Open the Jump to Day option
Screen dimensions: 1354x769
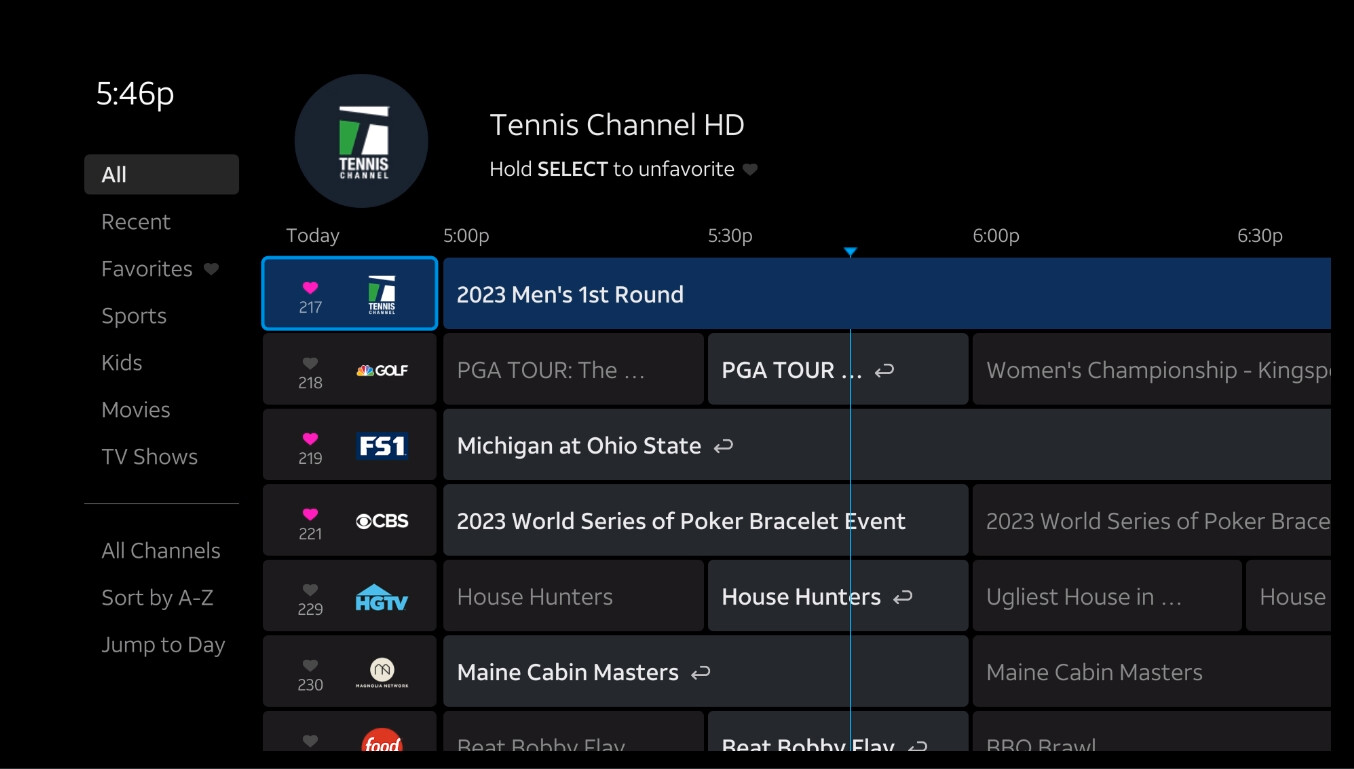pos(163,645)
